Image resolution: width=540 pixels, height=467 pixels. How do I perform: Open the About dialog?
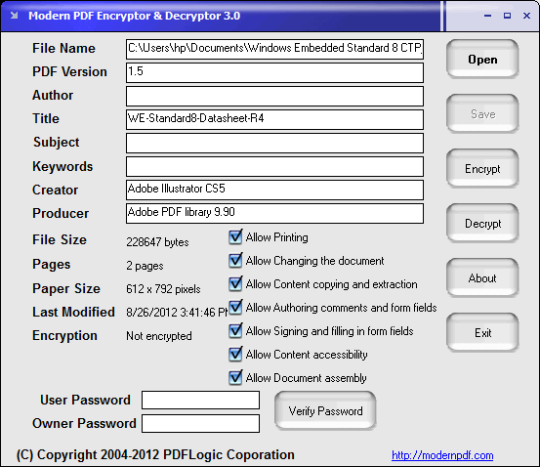pos(482,278)
